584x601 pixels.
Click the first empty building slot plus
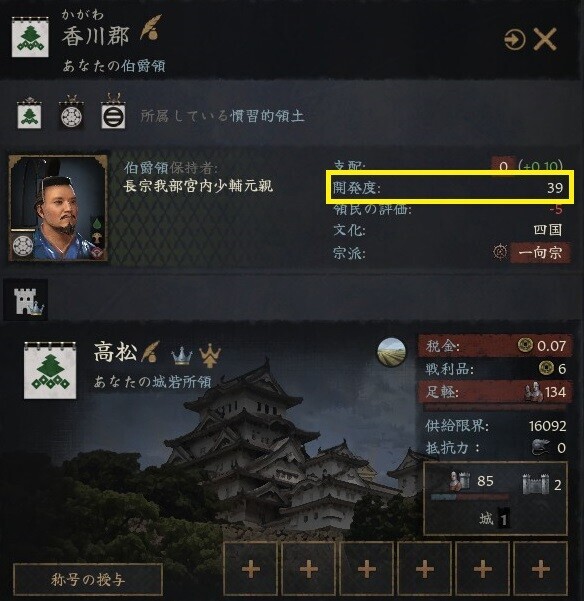[251, 569]
